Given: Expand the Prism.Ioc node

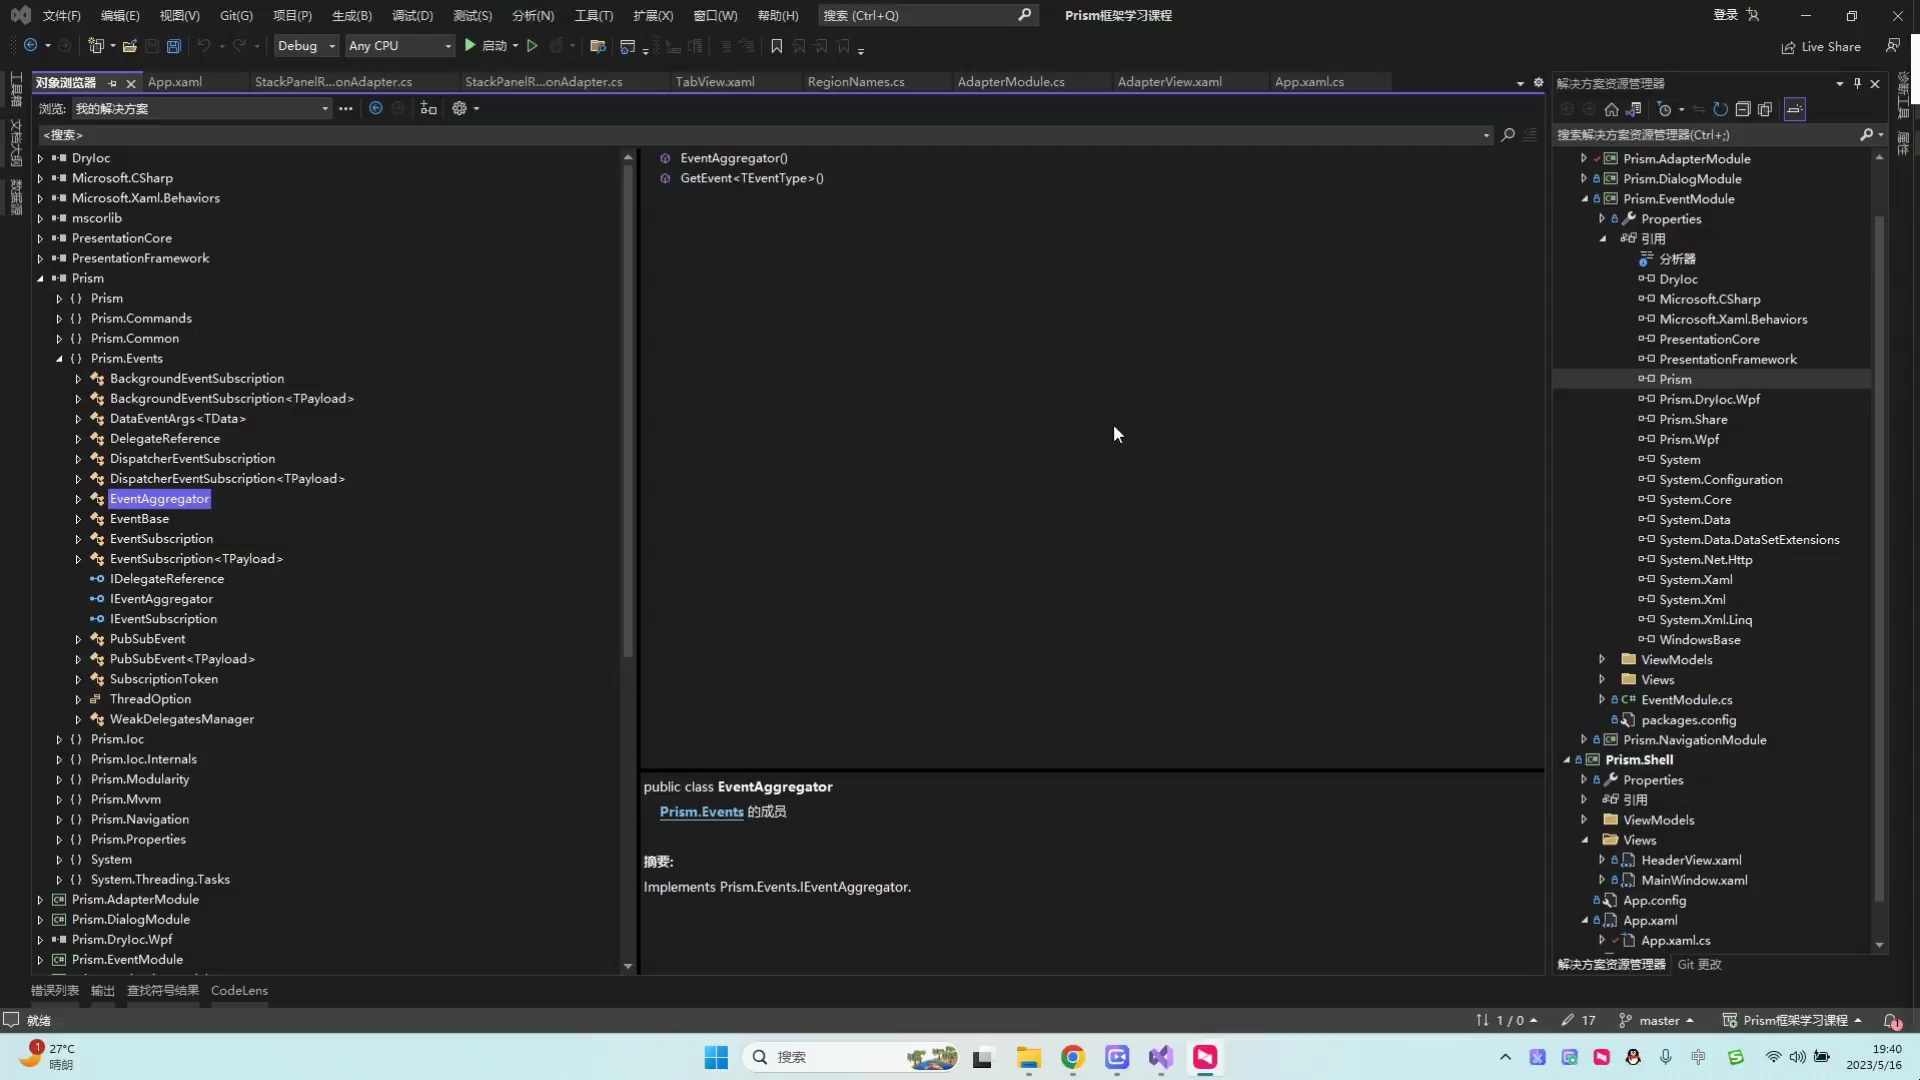Looking at the screenshot, I should click(57, 739).
